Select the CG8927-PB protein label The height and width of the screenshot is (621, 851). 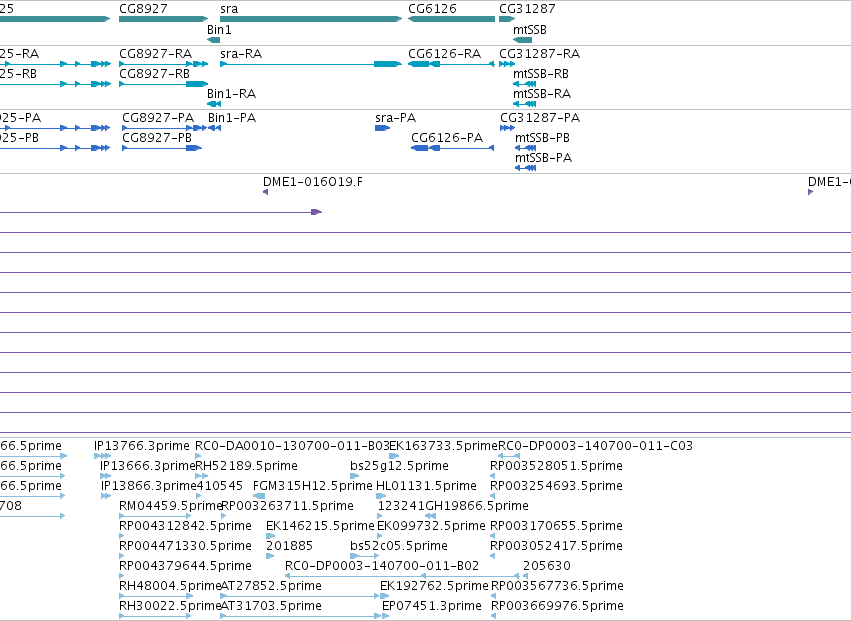157,137
